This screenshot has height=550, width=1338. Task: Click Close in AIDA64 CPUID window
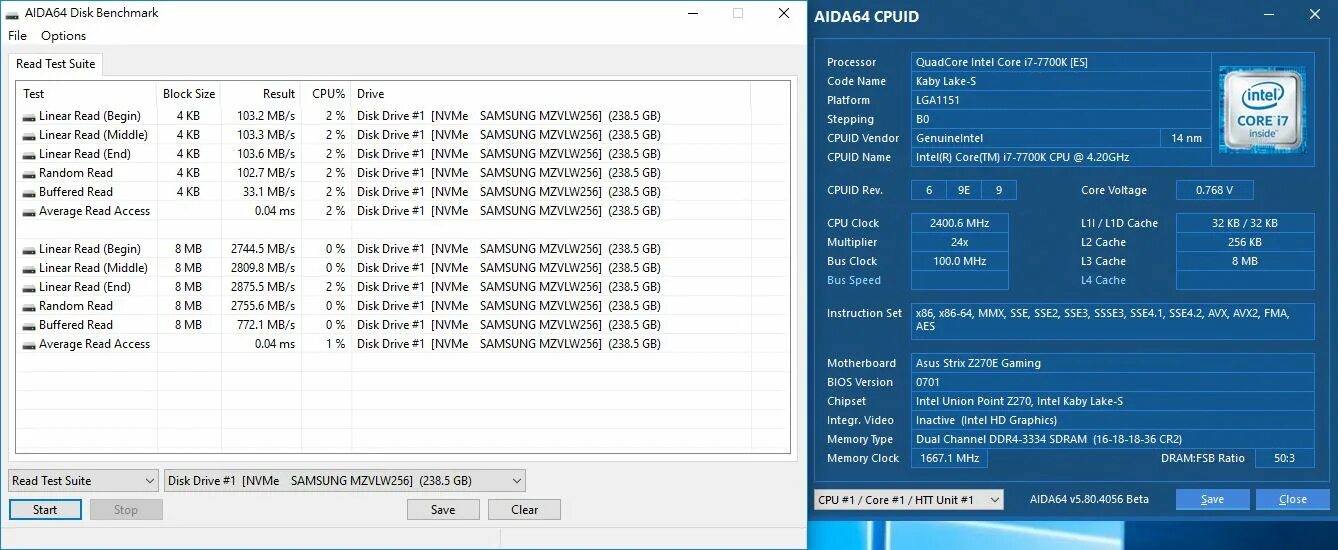[1293, 499]
